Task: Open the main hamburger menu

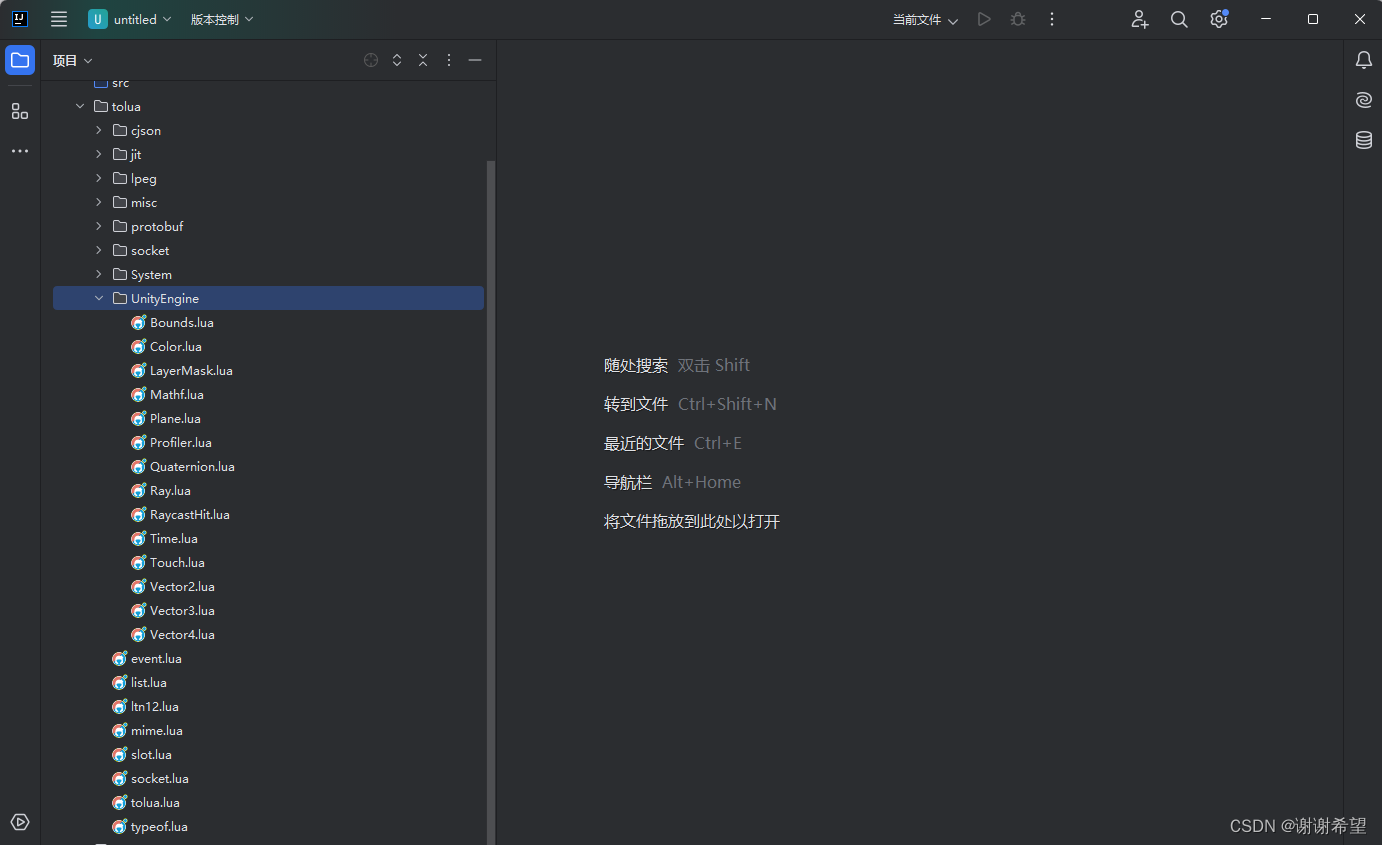Action: (59, 19)
